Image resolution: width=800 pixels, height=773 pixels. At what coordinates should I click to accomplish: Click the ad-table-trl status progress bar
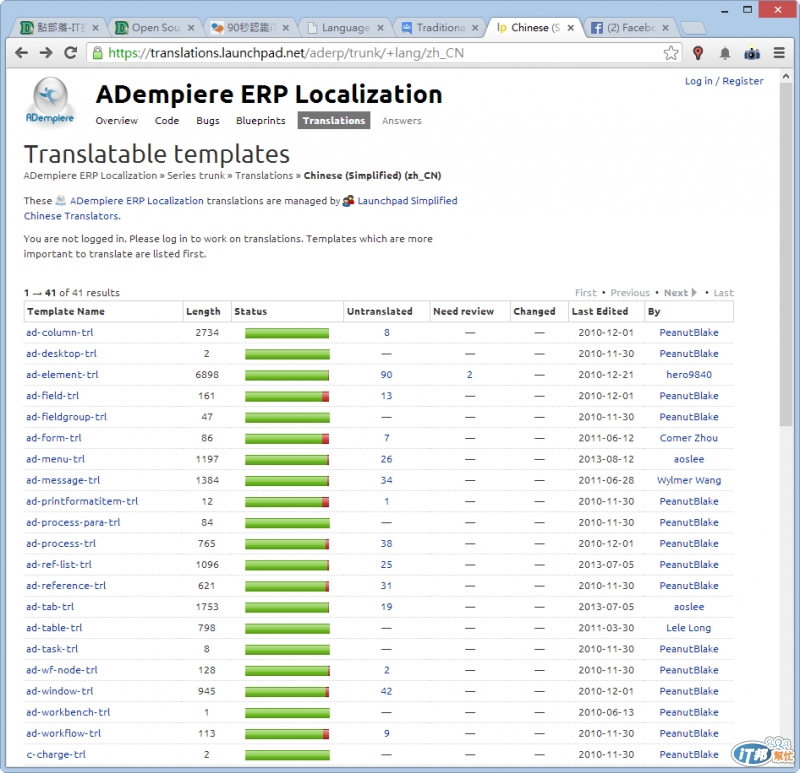tap(287, 628)
